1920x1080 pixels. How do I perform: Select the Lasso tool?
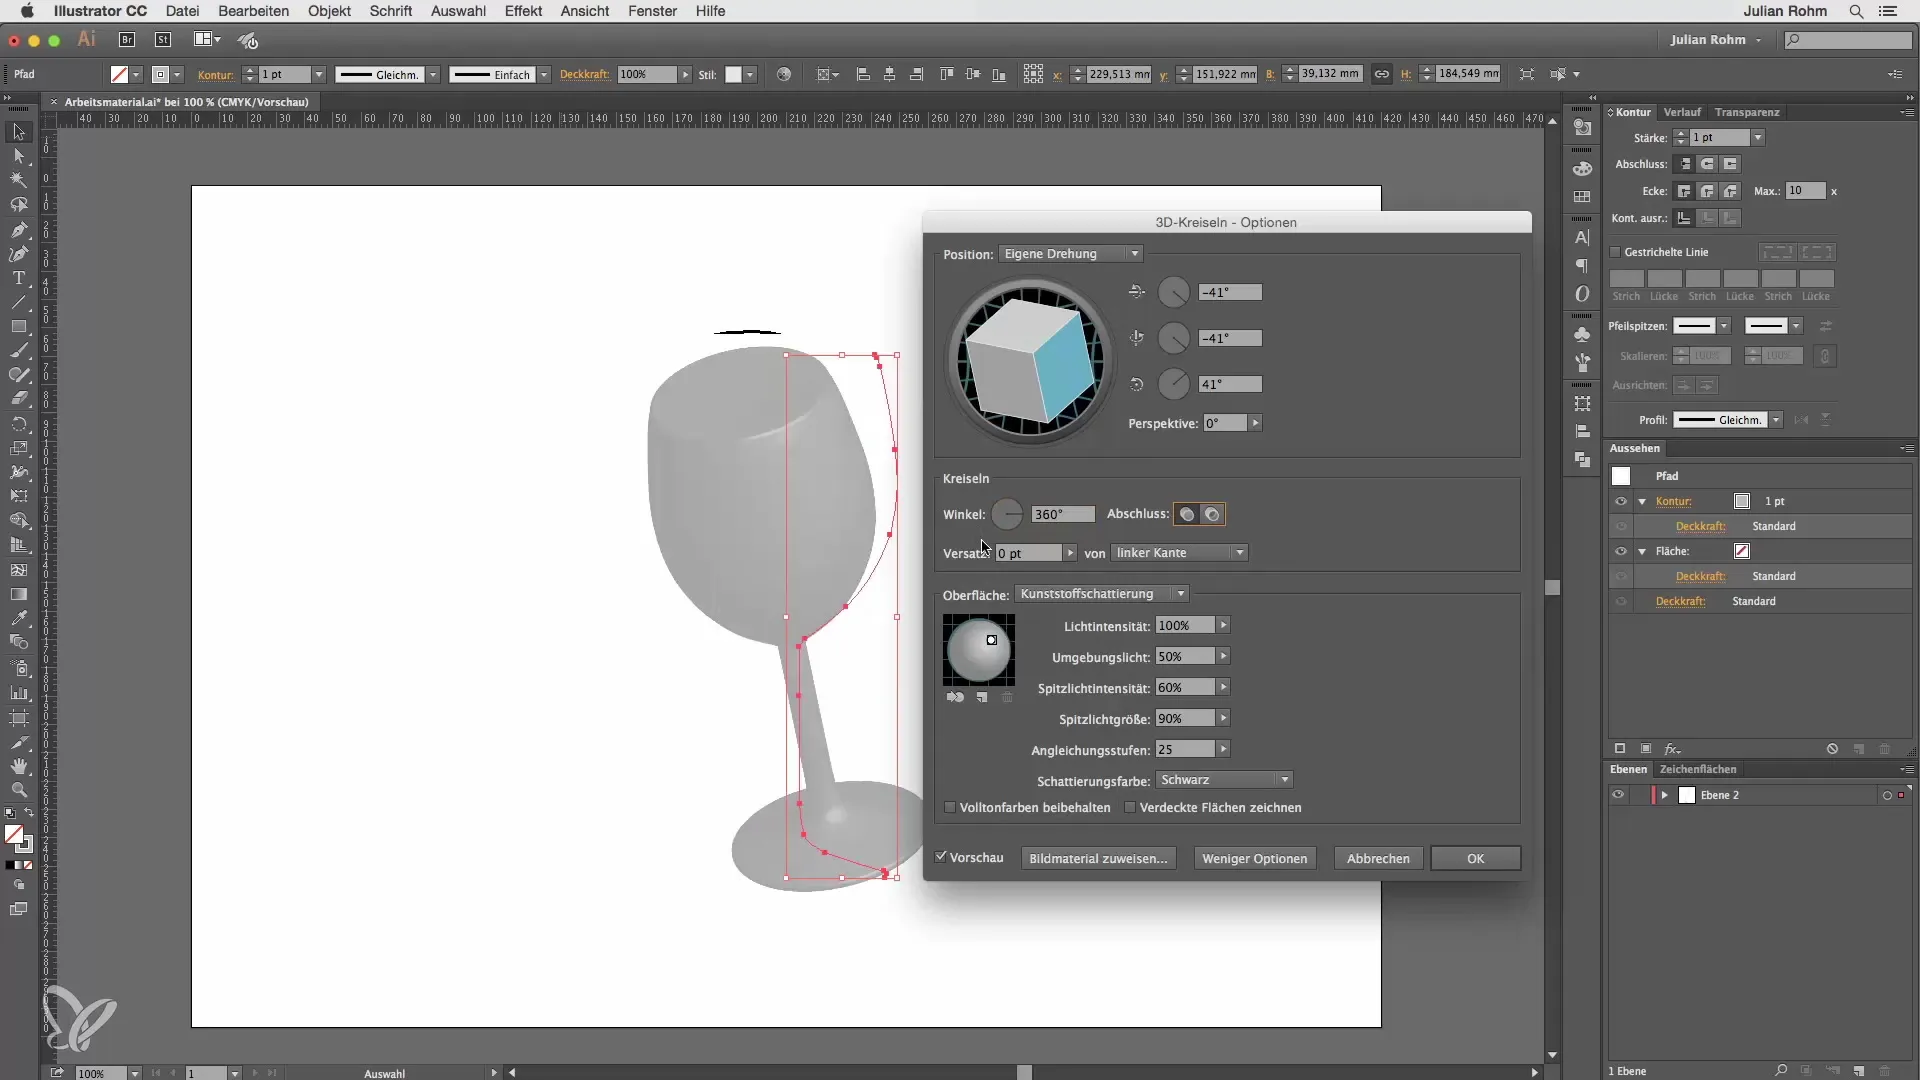pos(18,205)
